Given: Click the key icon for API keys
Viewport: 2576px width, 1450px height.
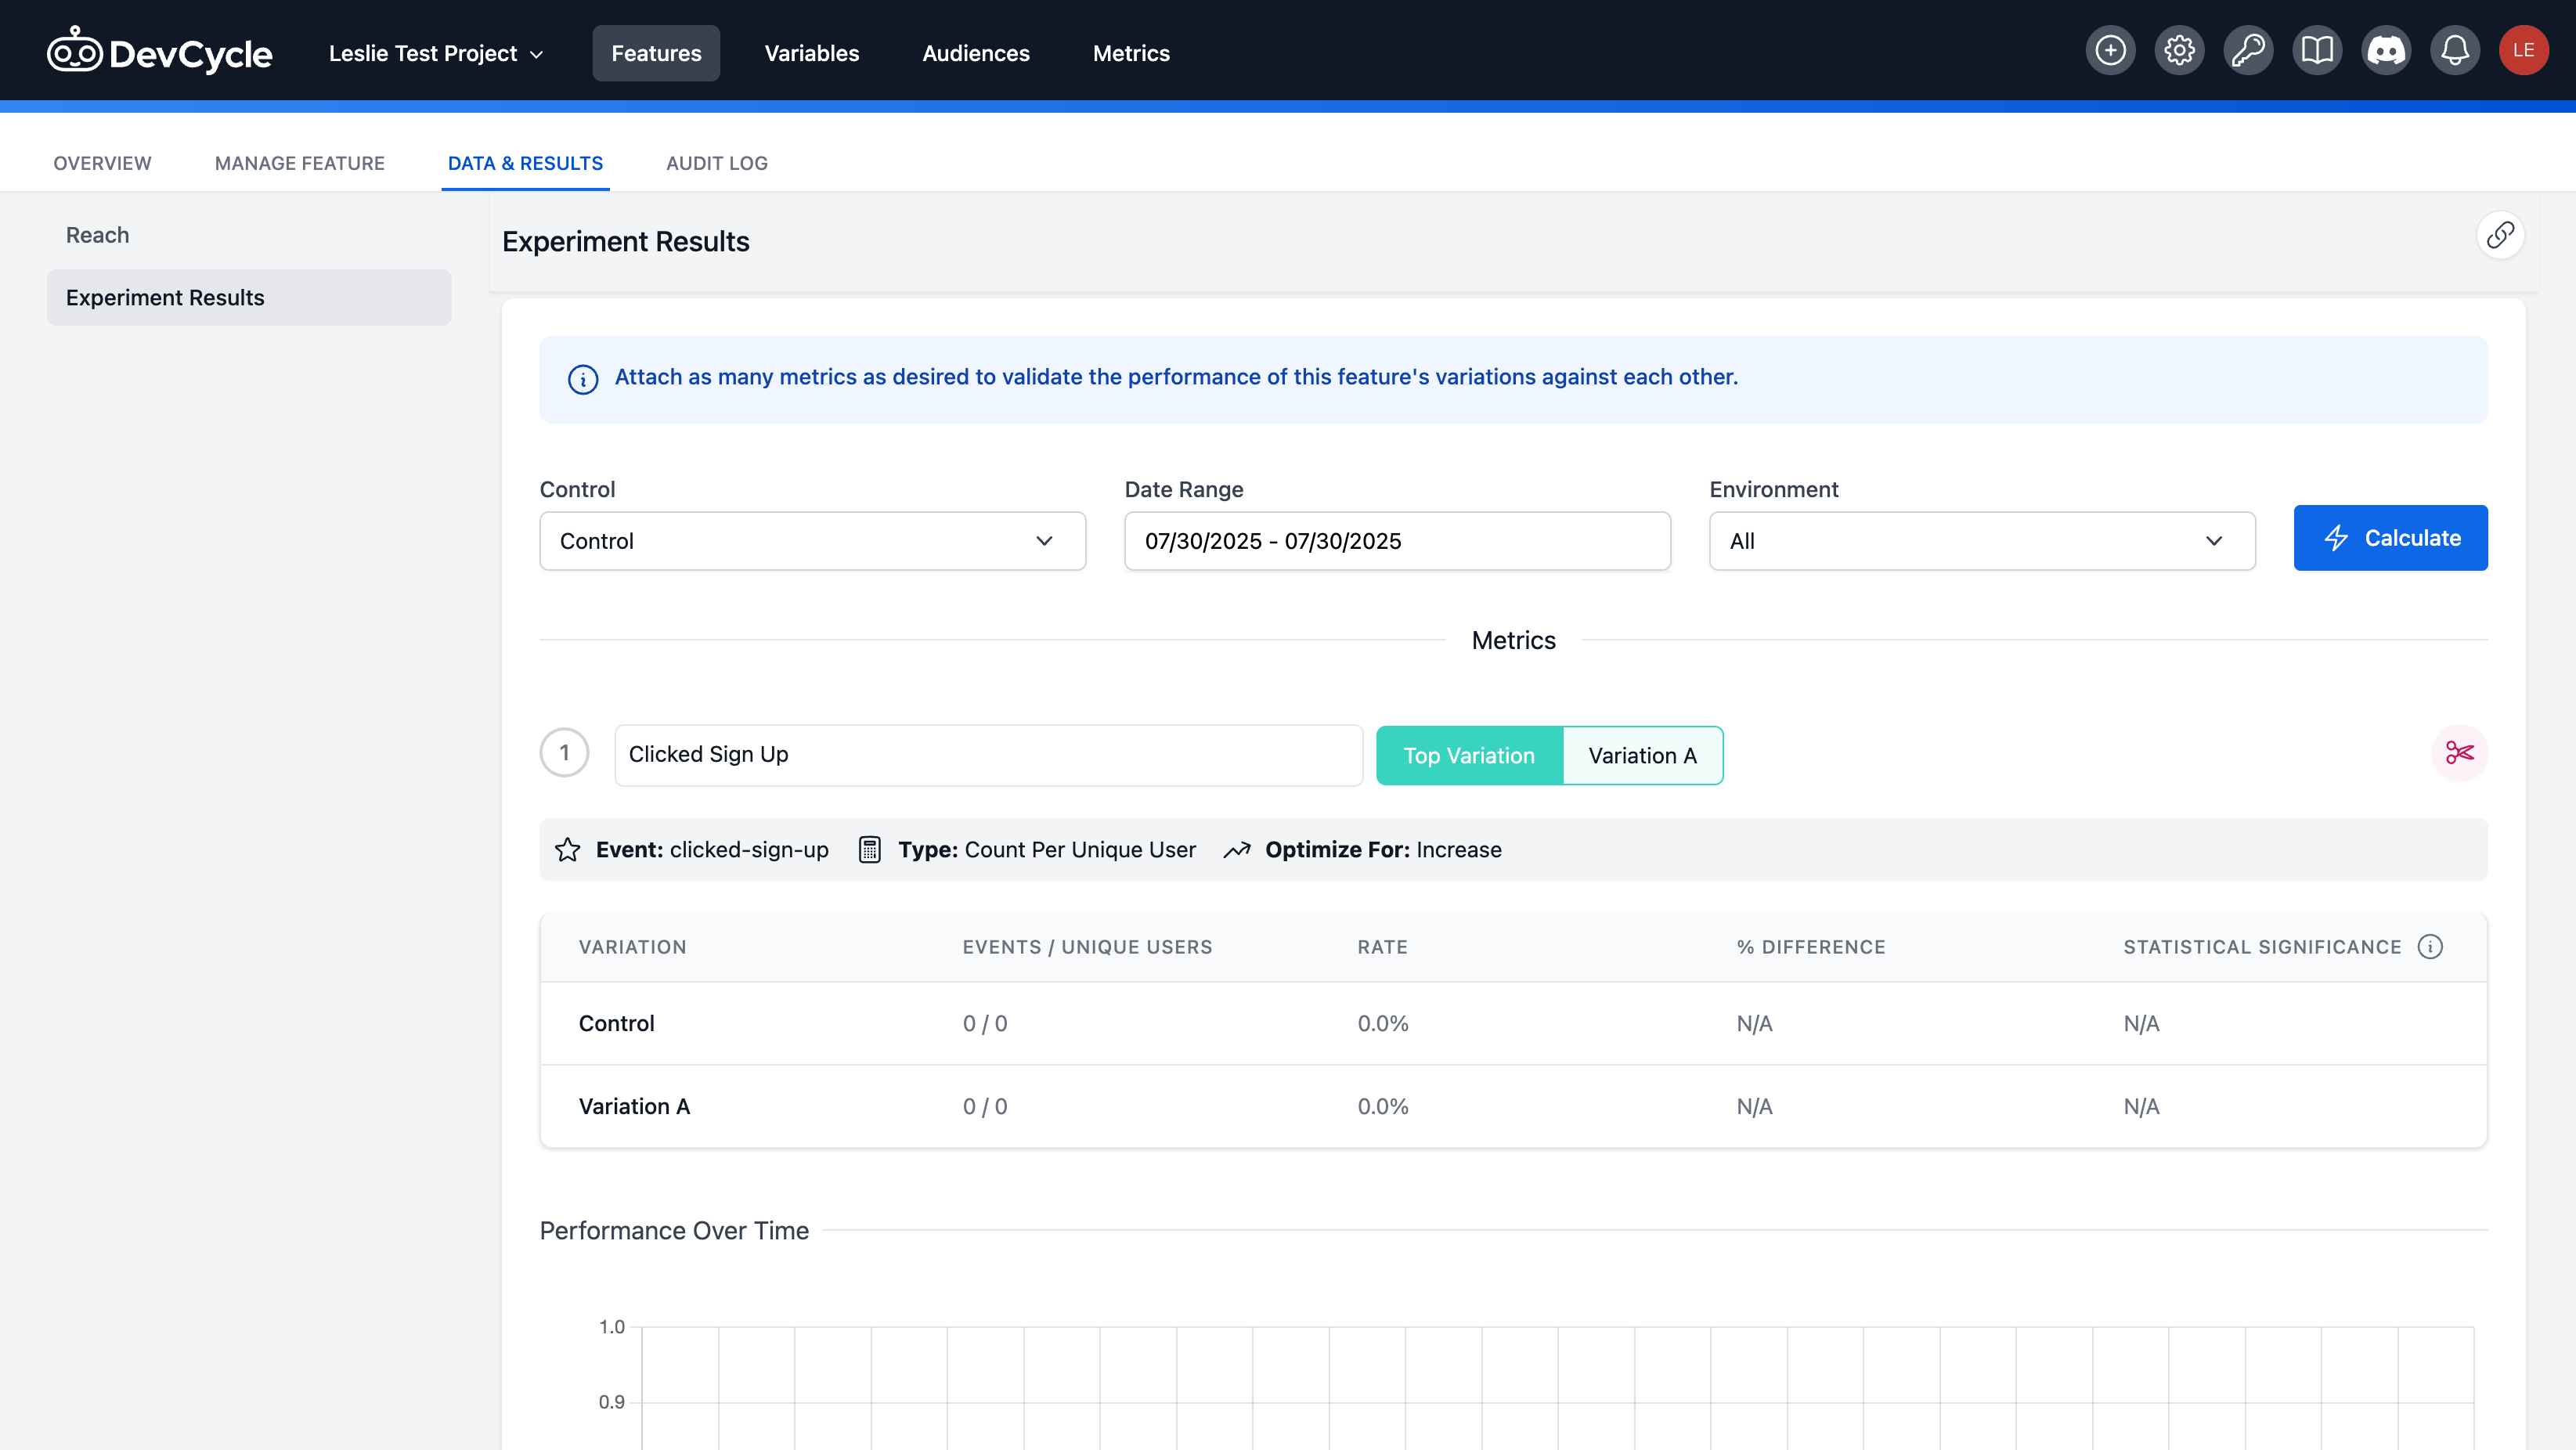Looking at the screenshot, I should (2248, 51).
